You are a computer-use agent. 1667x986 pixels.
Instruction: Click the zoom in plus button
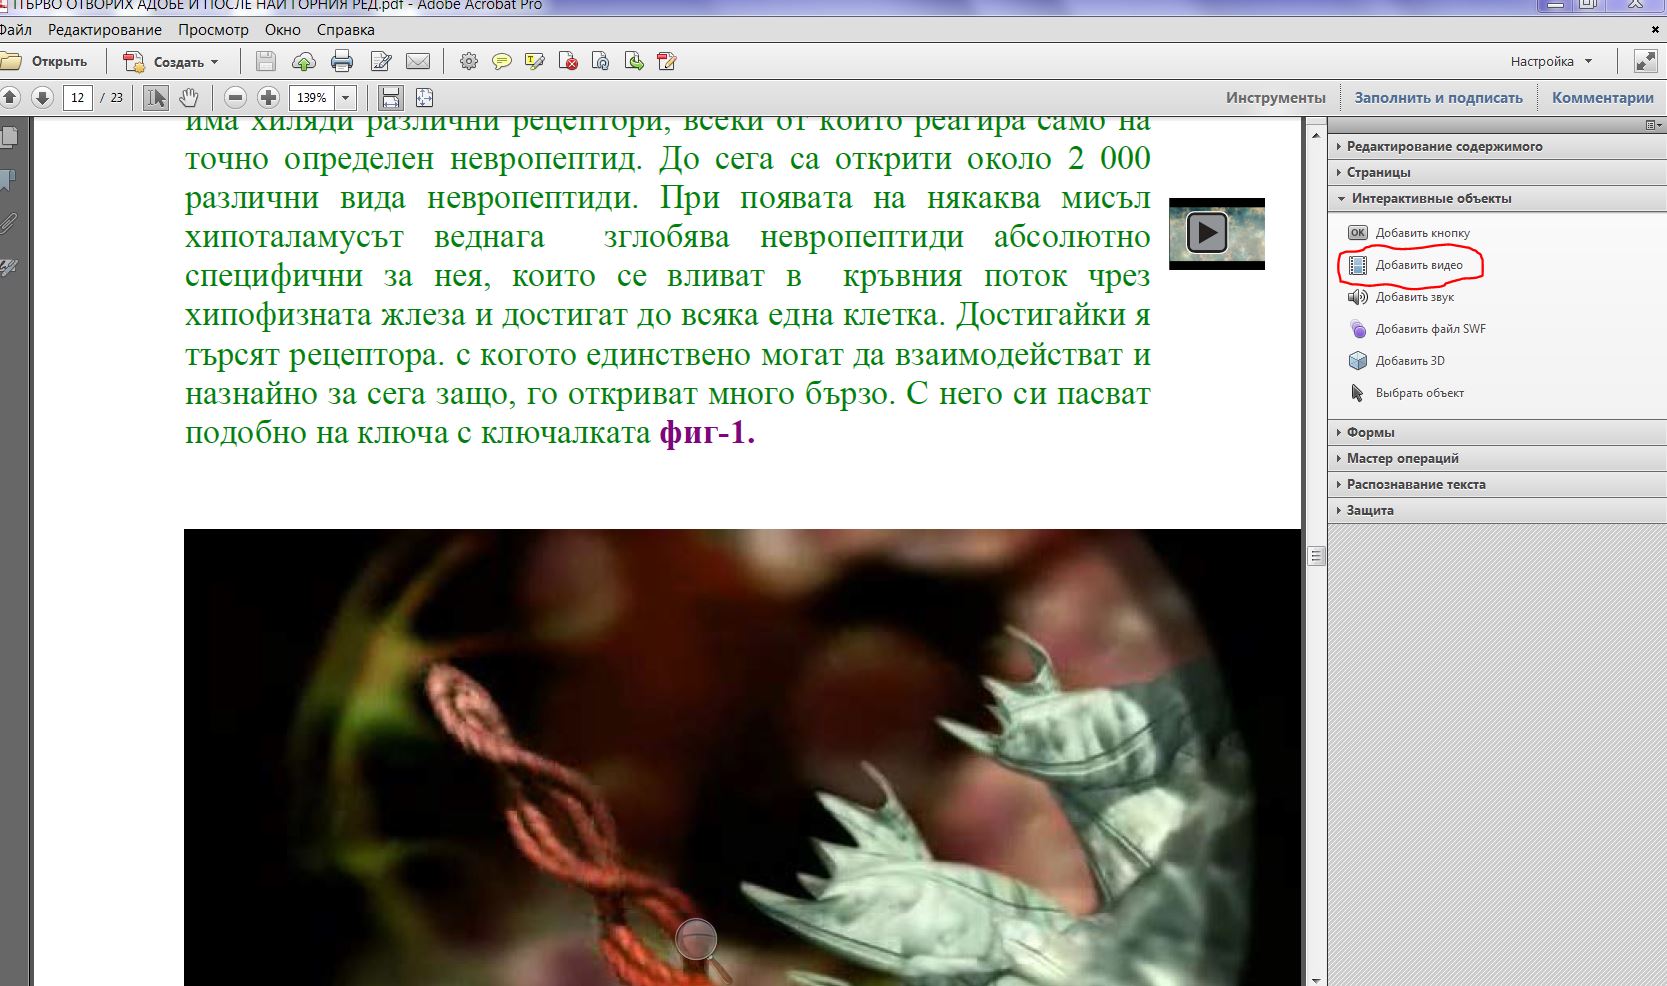tap(268, 98)
